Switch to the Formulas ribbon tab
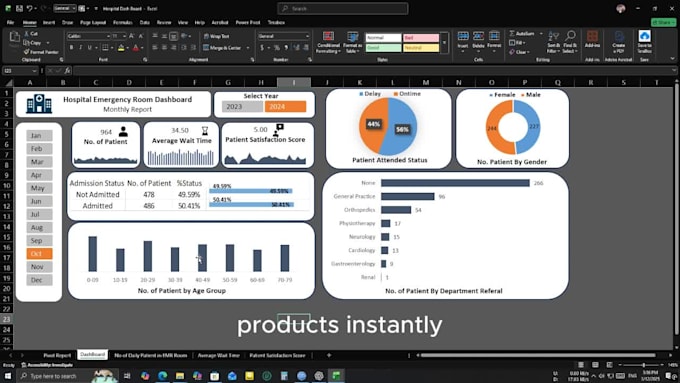The image size is (680, 383). pos(123,22)
